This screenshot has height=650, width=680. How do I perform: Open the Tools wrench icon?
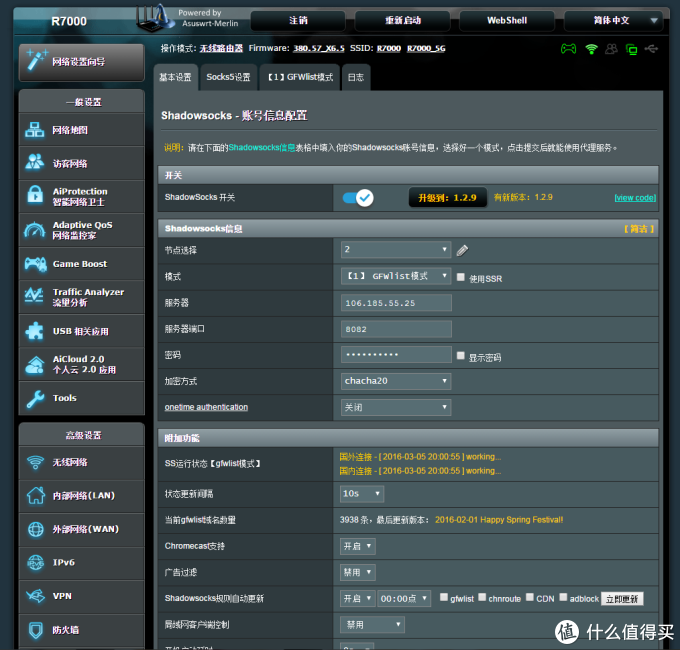(35, 398)
